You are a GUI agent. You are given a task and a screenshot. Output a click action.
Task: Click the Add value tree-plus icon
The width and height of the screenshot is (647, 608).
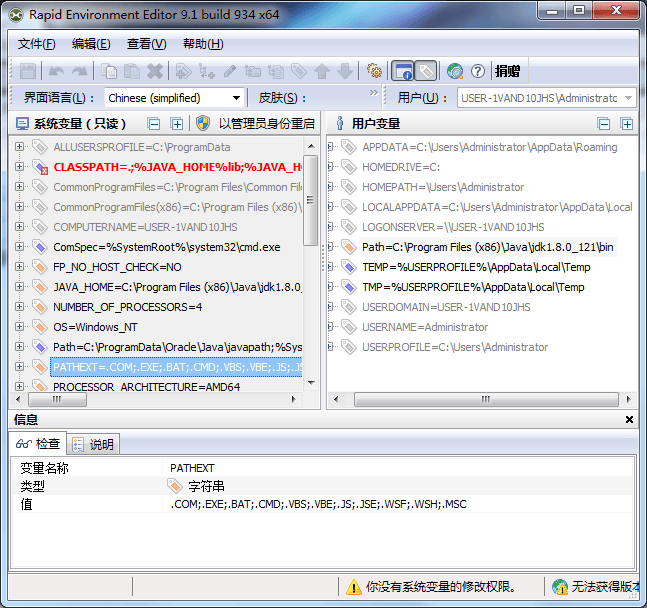(x=206, y=71)
